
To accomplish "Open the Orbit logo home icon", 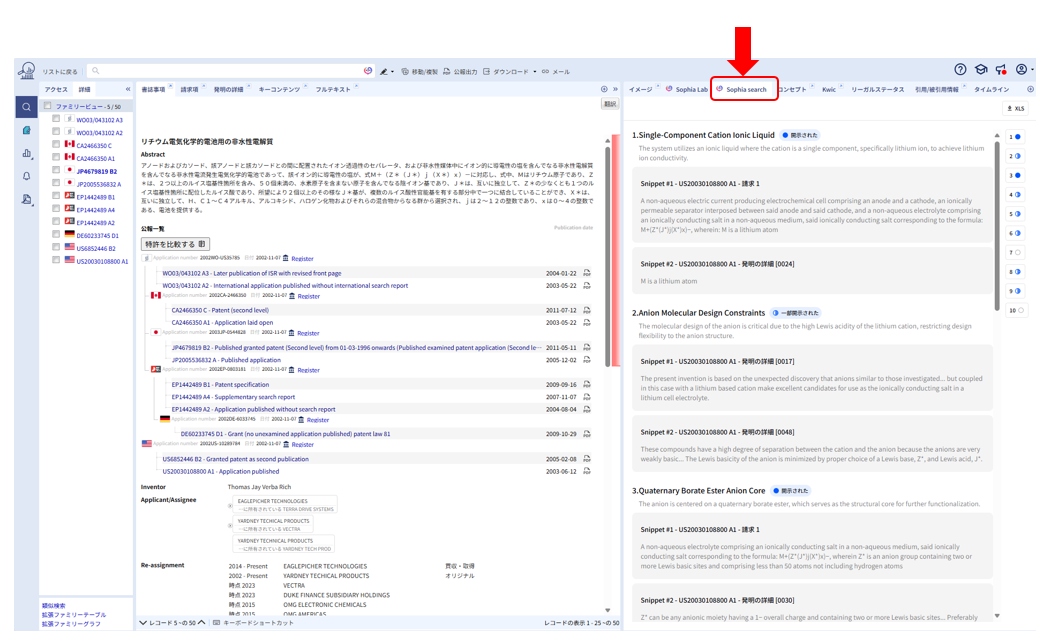I will tap(27, 70).
